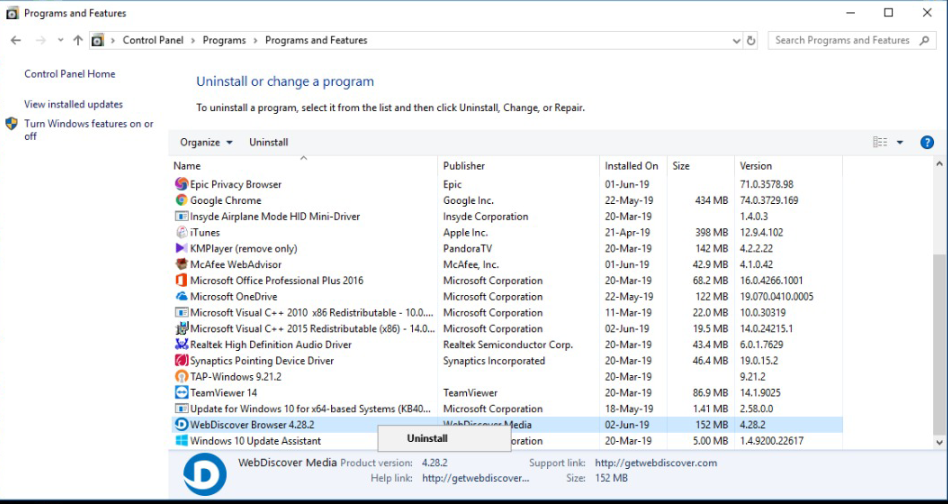The image size is (948, 504).
Task: Click the 434 MB size cell
Action: point(711,200)
